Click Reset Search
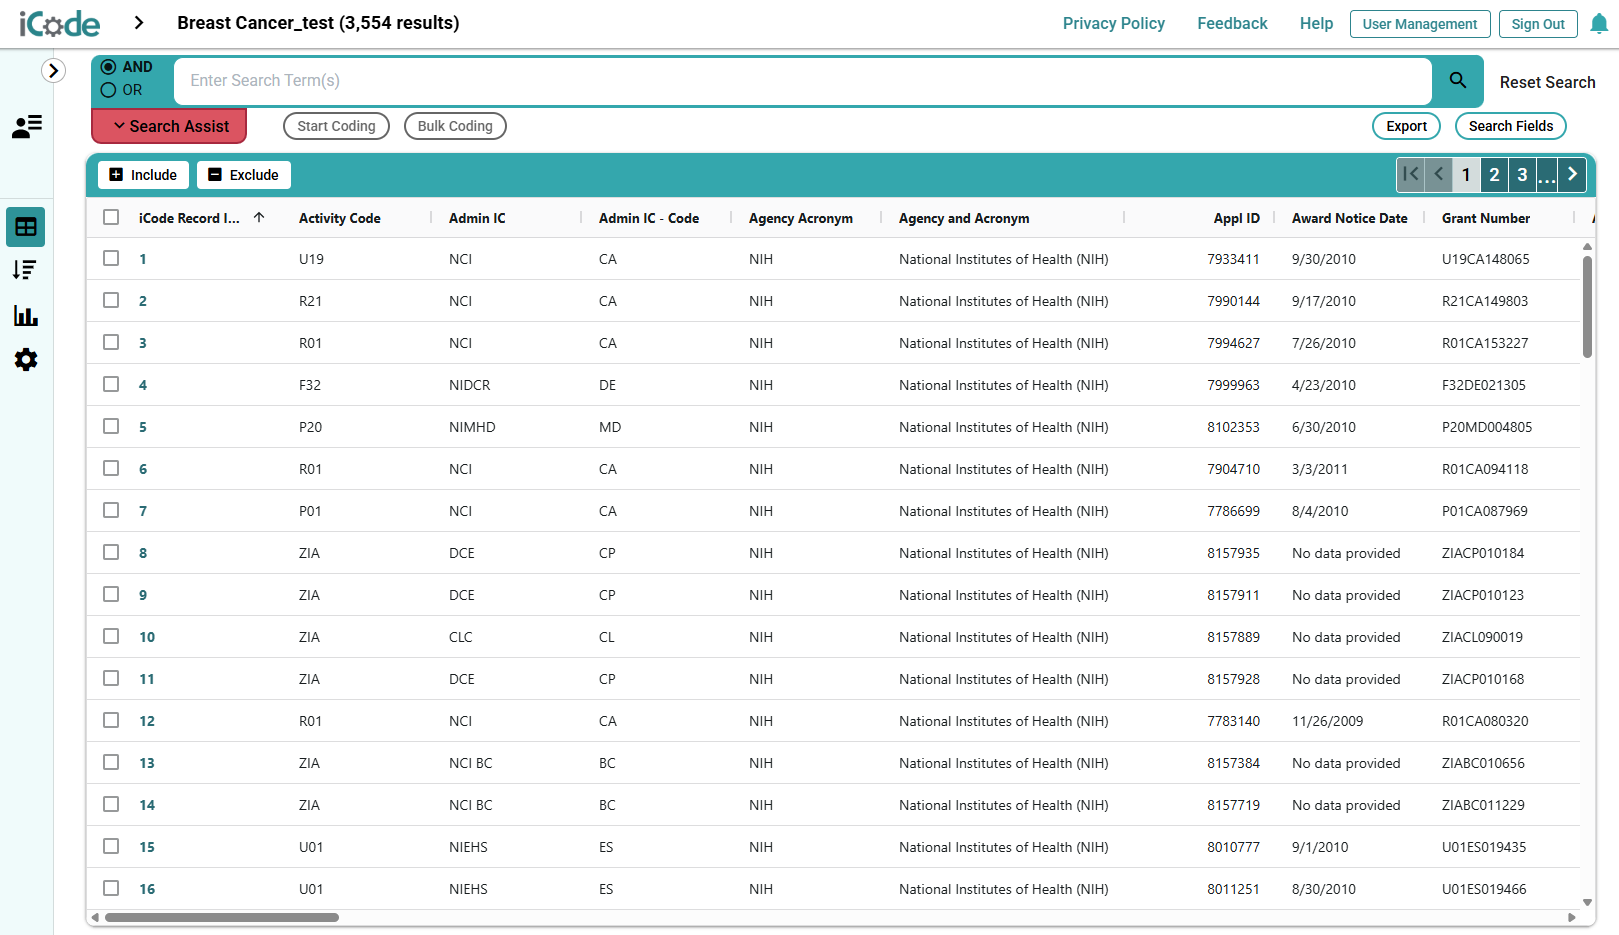Image resolution: width=1619 pixels, height=935 pixels. click(1547, 82)
